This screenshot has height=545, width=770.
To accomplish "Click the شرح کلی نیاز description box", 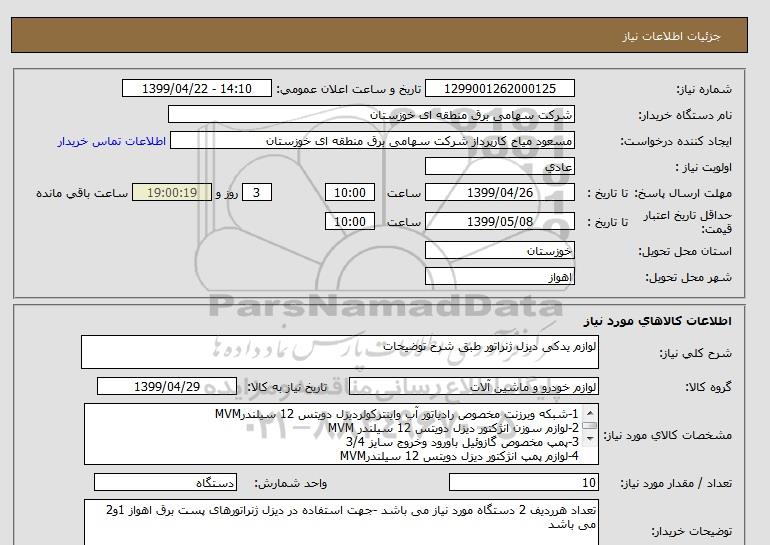I will coord(340,351).
